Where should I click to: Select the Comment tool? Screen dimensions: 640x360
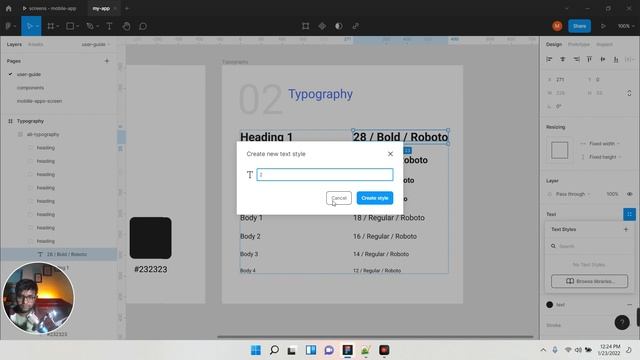click(x=143, y=26)
